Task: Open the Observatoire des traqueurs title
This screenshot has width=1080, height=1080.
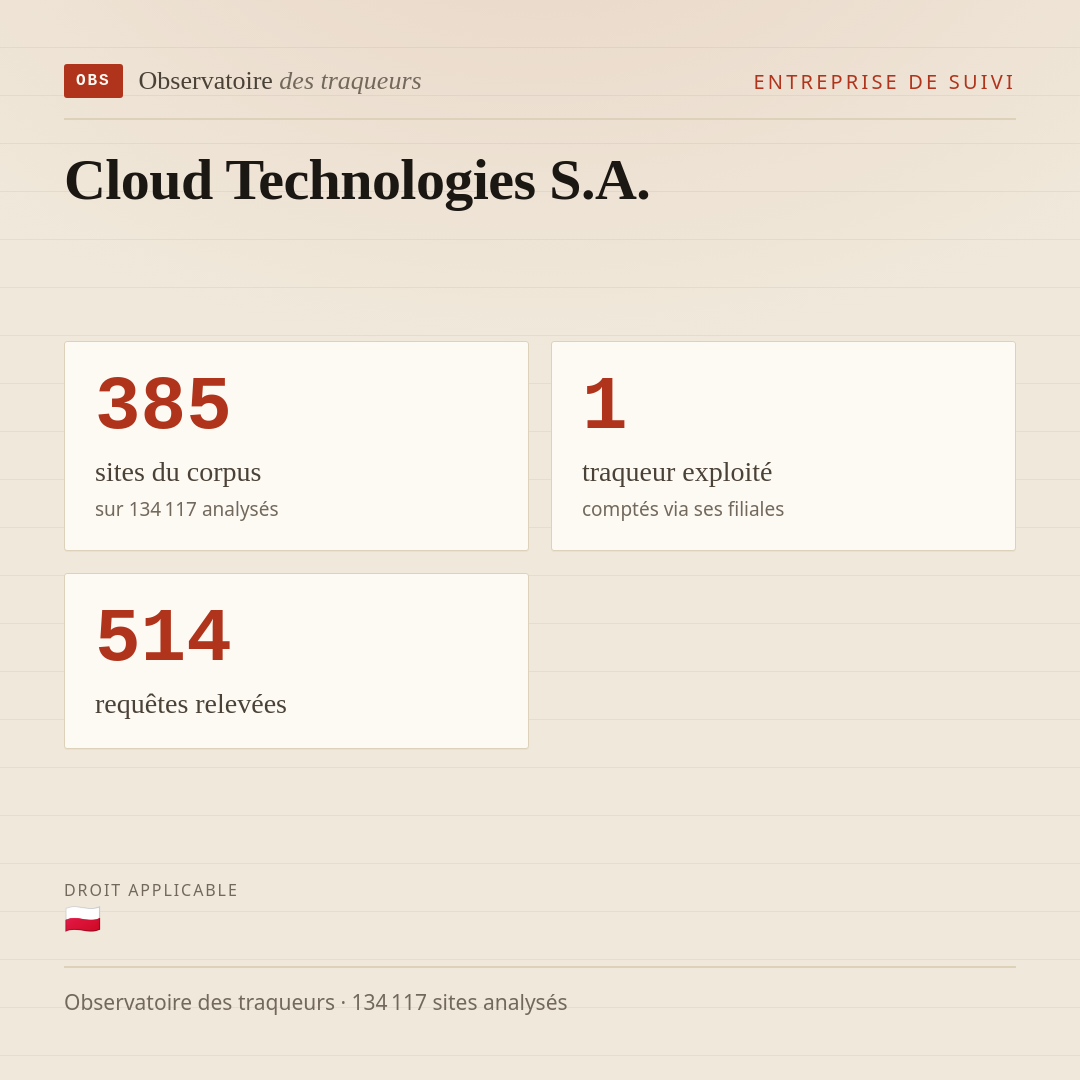Action: coord(280,81)
